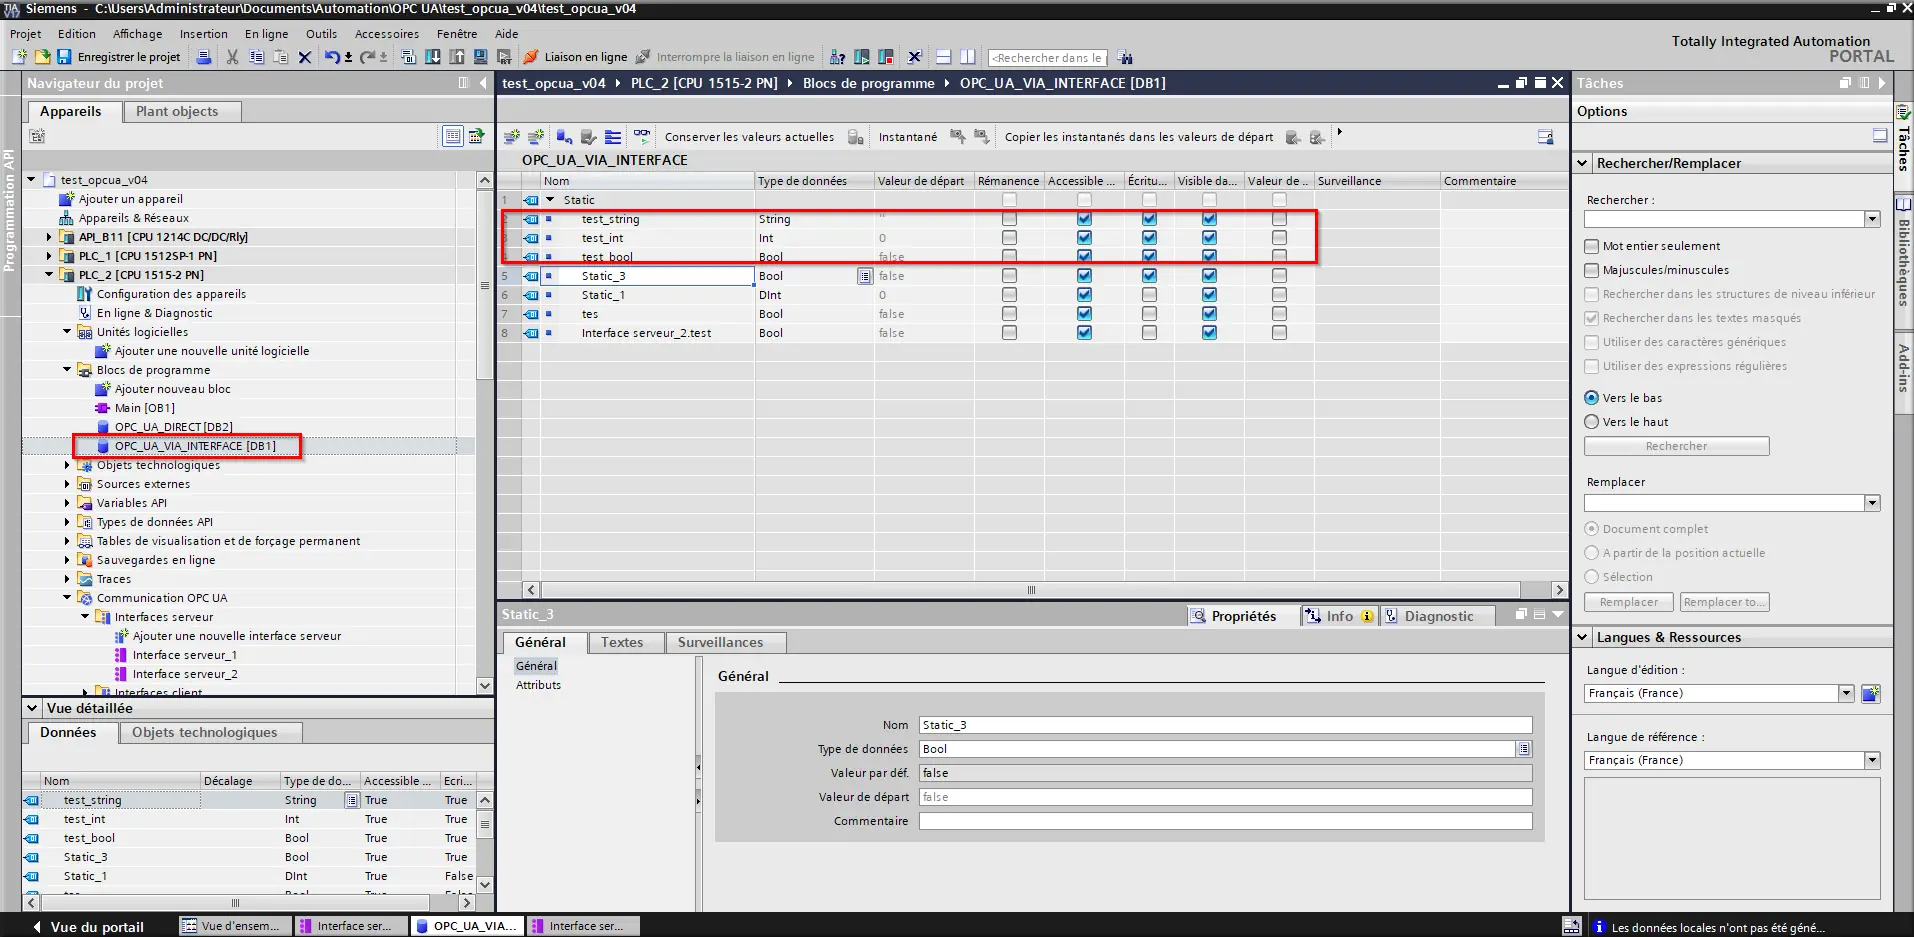The image size is (1914, 937).
Task: Toggle Accessible checkbox for Interface serveur_2.test row
Action: (1084, 333)
